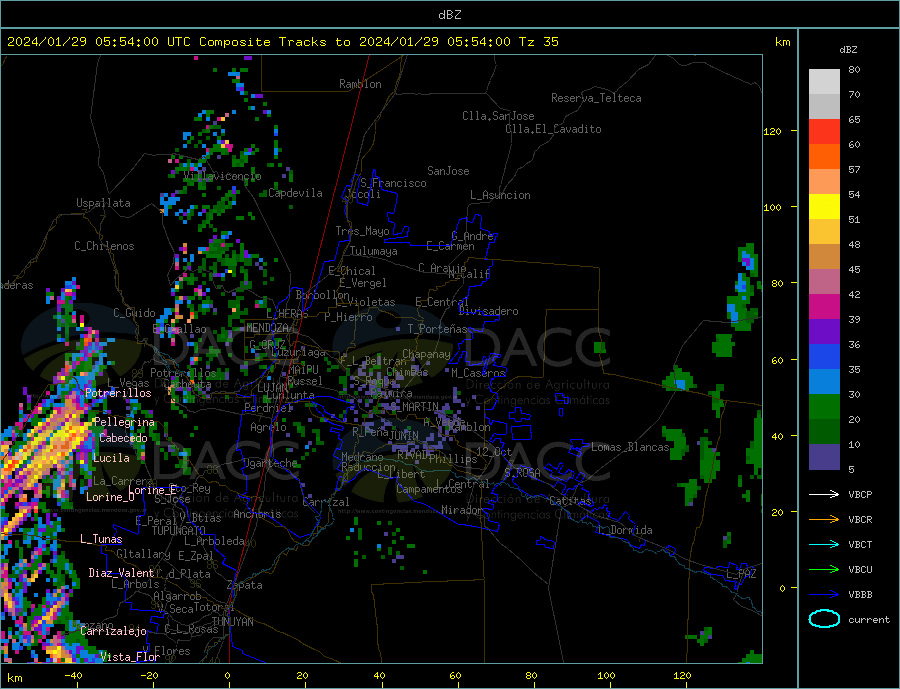
Task: Click the Reserva_Telteca label on the map
Action: pos(596,98)
